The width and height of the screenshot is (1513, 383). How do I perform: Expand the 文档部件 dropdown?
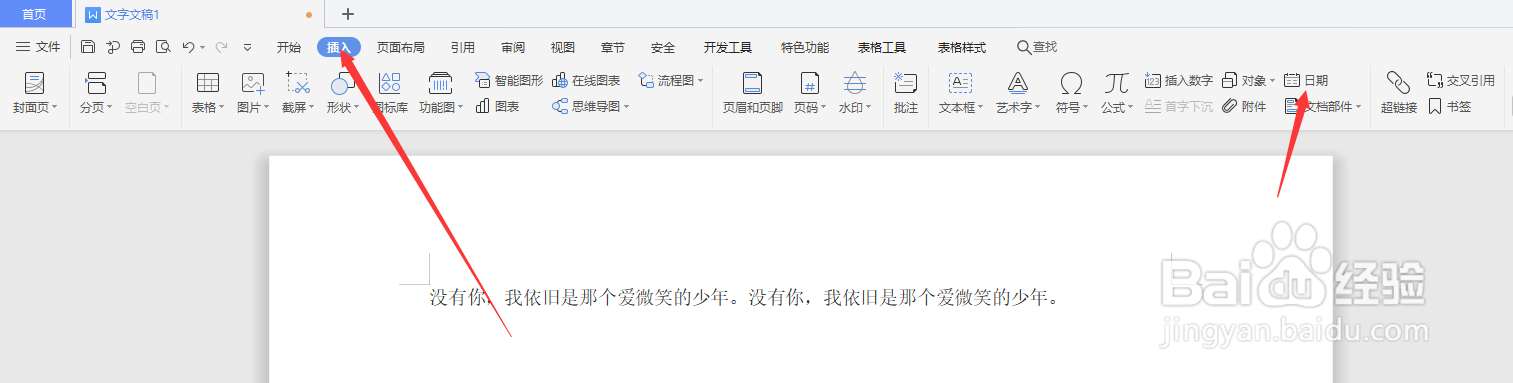(1359, 106)
